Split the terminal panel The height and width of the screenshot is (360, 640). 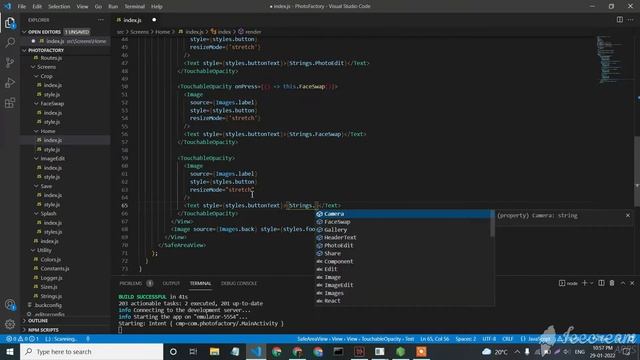601,283
